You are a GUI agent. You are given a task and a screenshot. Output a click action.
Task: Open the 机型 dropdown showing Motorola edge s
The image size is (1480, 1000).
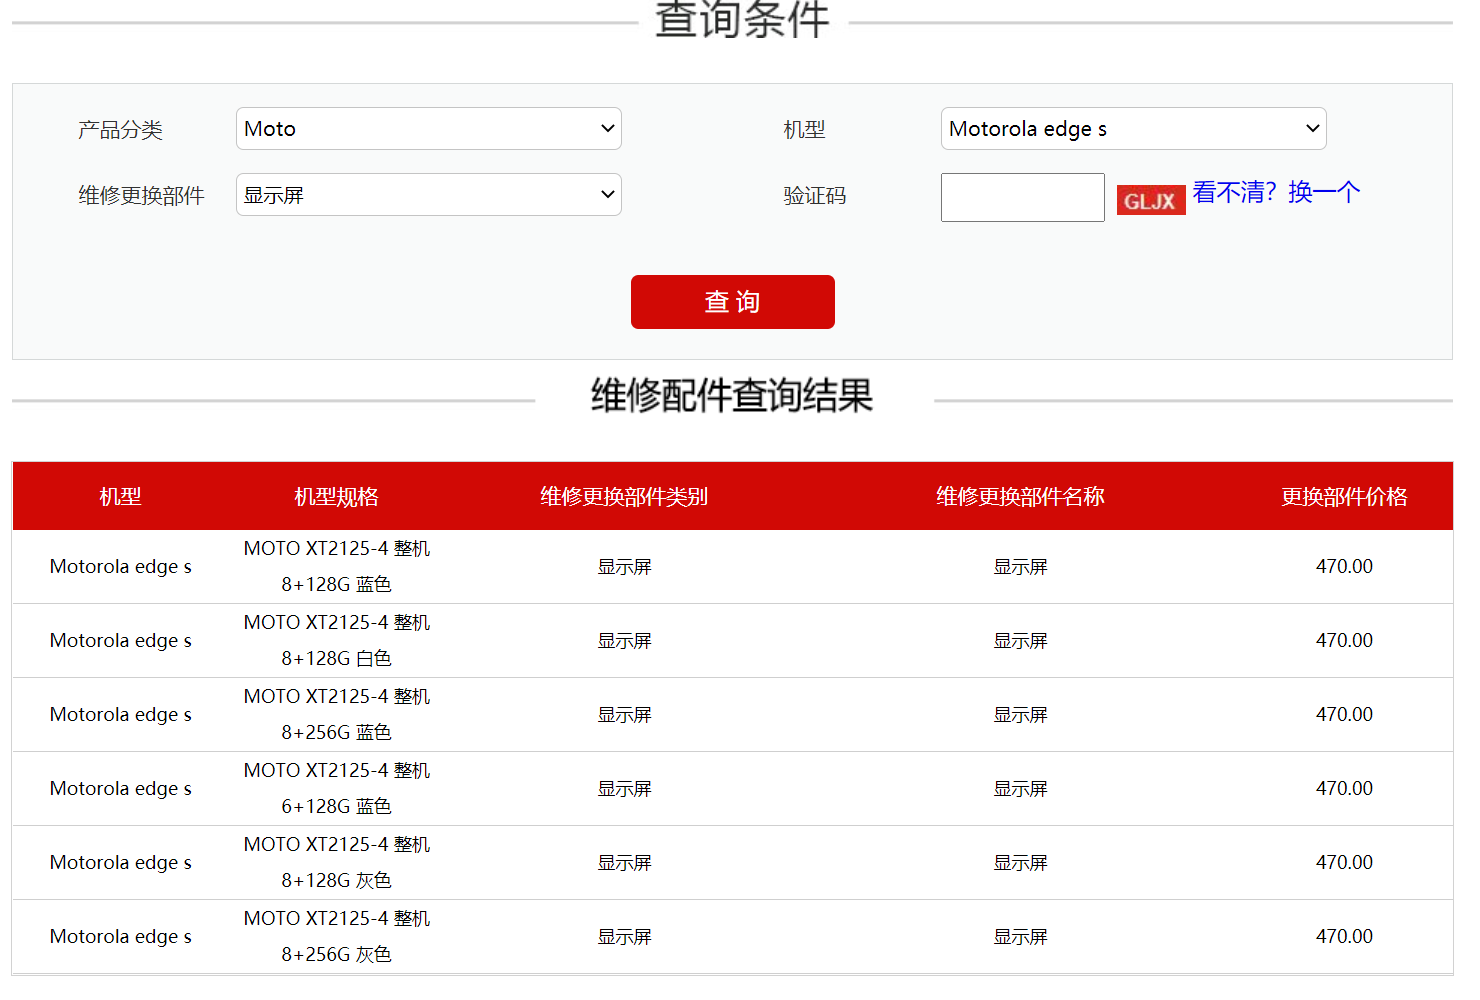[x=1133, y=129]
